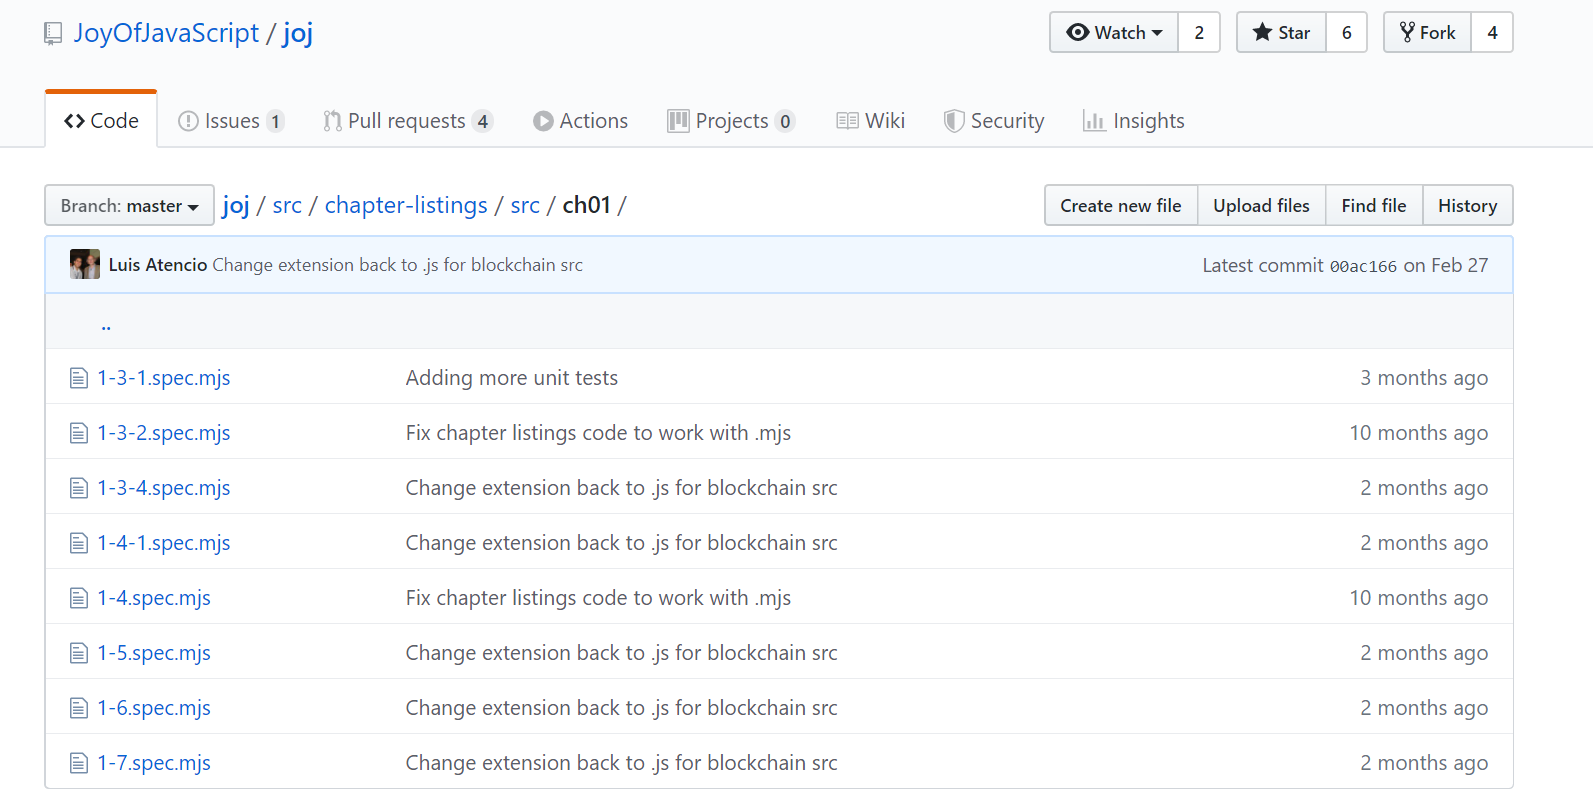Open the joj repository title link
The width and height of the screenshot is (1593, 793).
pyautogui.click(x=298, y=33)
